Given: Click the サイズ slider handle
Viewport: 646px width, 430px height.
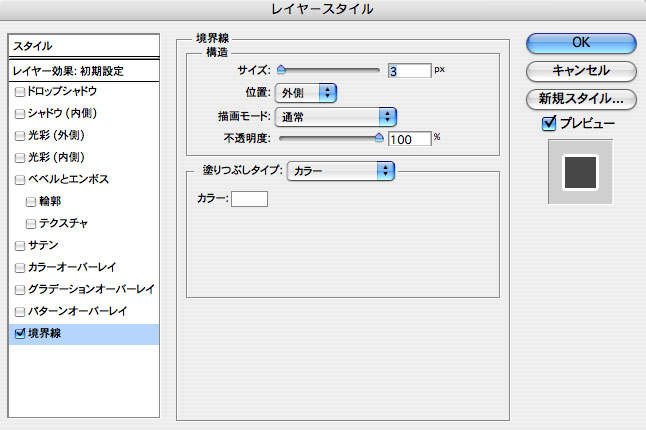Looking at the screenshot, I should coord(281,70).
